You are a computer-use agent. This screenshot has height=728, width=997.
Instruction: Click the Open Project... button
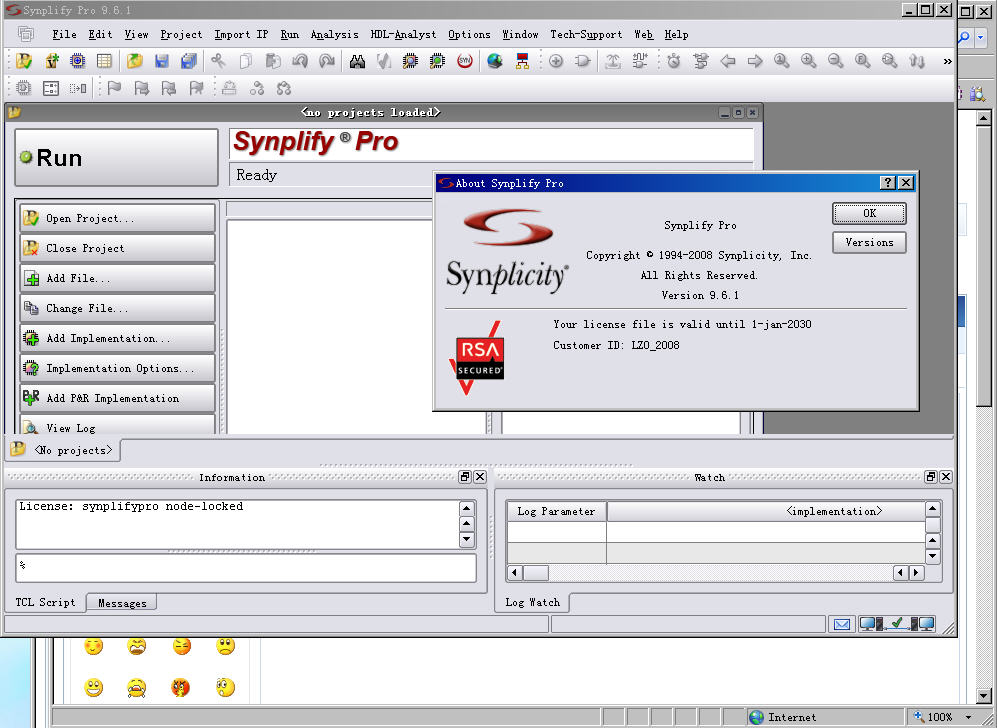pos(118,218)
